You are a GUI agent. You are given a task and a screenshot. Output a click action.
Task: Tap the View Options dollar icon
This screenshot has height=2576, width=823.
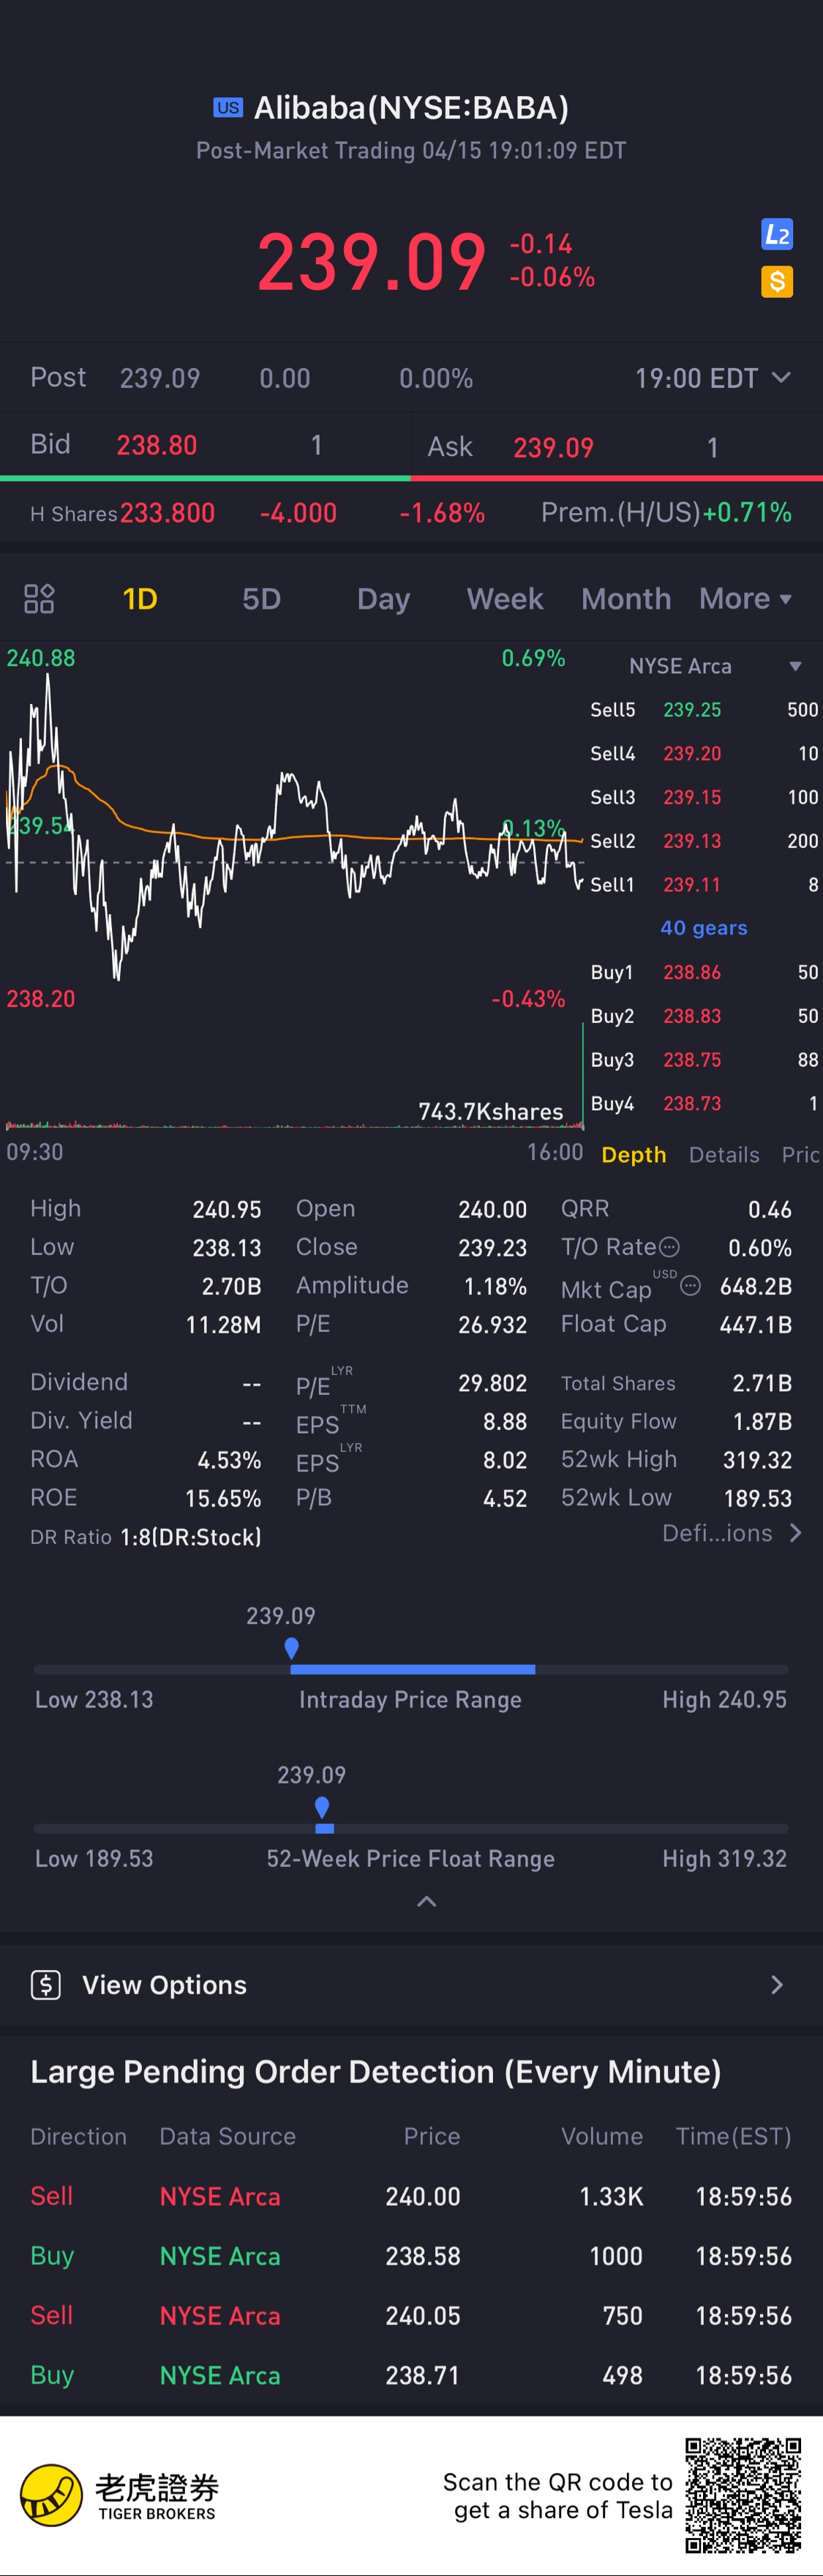click(46, 1985)
